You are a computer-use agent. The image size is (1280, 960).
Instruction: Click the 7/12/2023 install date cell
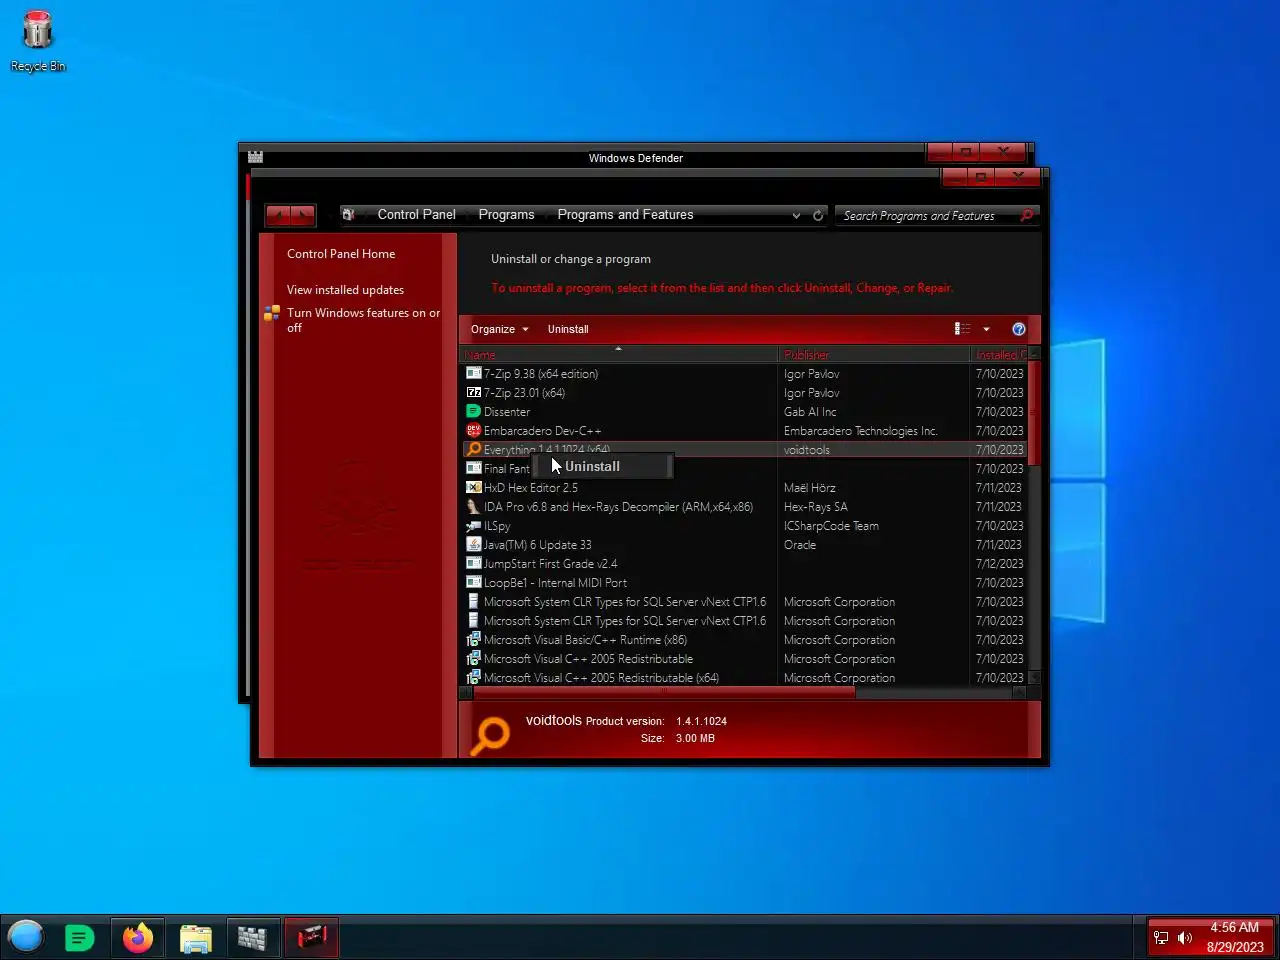(999, 563)
